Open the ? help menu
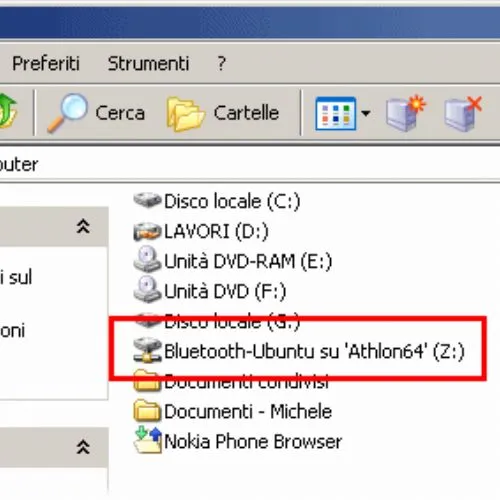The image size is (500, 500). pyautogui.click(x=221, y=63)
